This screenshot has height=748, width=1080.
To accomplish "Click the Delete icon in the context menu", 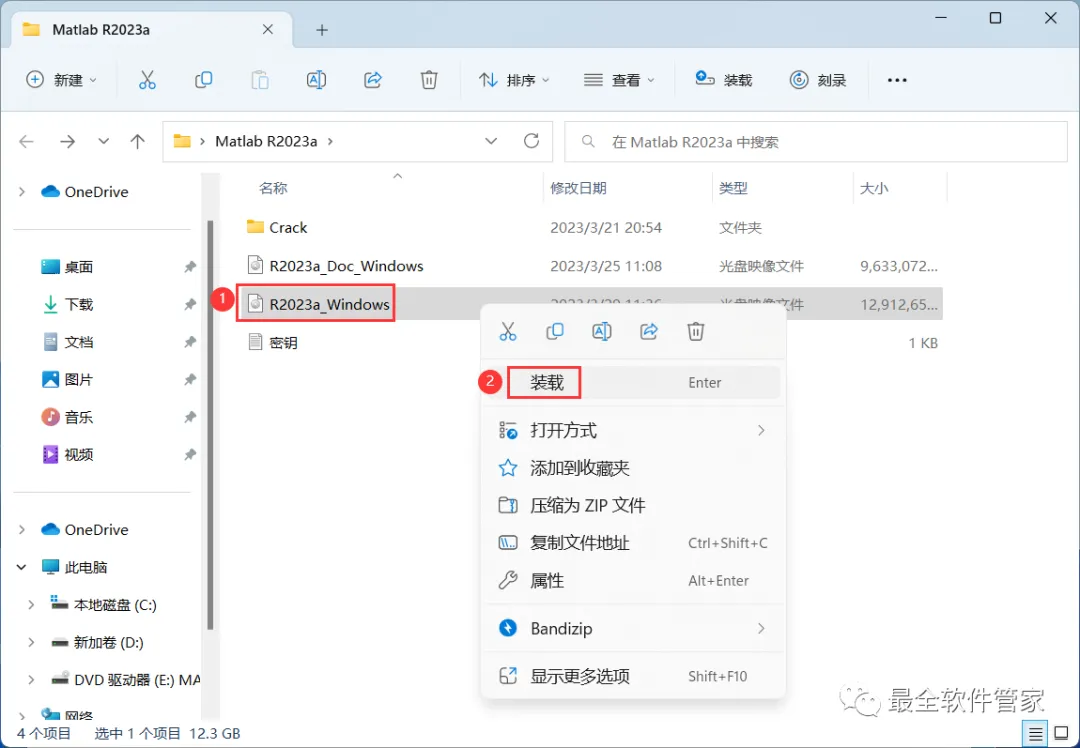I will click(696, 332).
